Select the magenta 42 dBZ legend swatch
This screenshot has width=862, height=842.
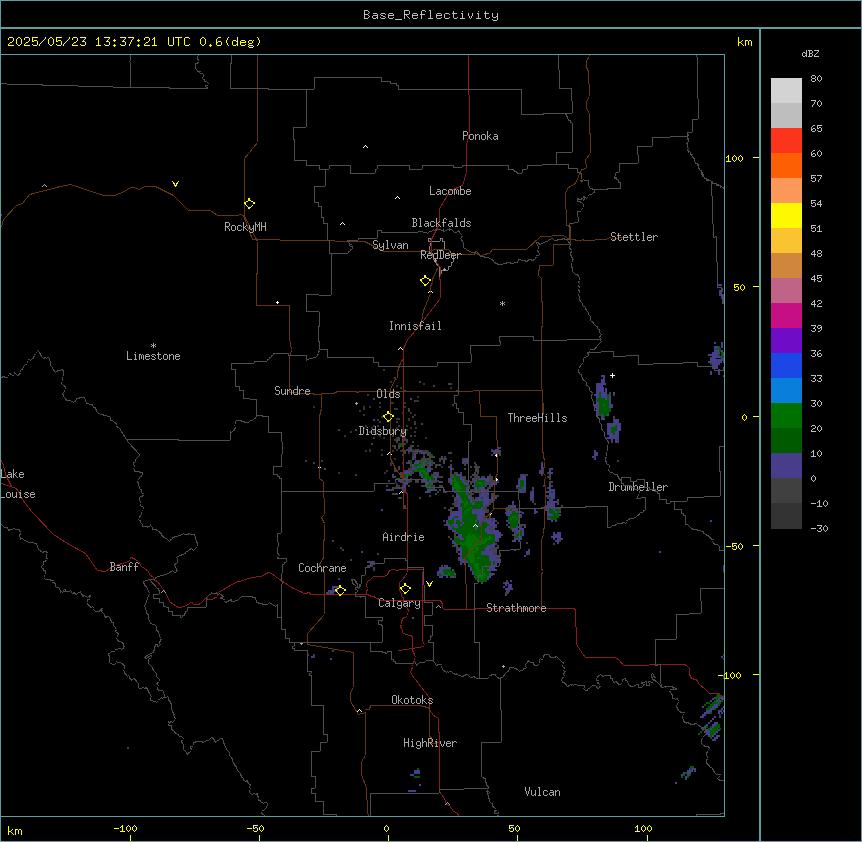pos(786,315)
